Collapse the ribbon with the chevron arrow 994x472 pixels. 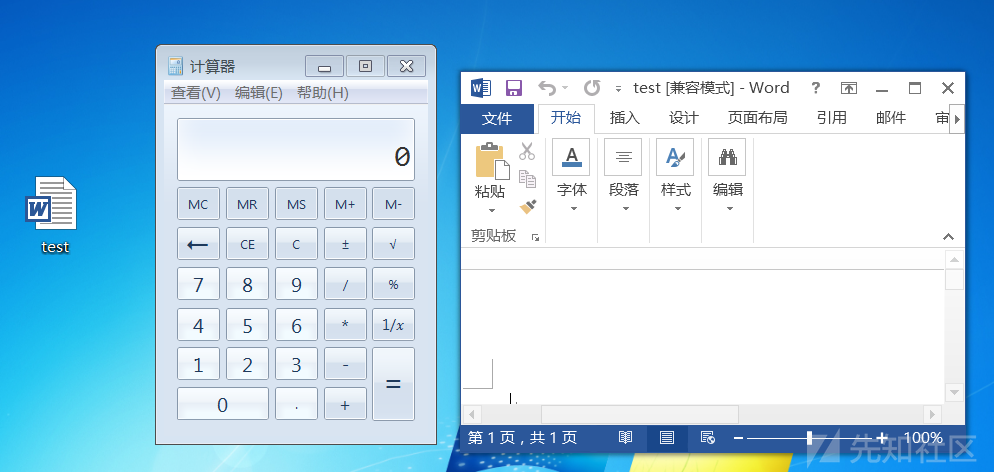[x=948, y=236]
